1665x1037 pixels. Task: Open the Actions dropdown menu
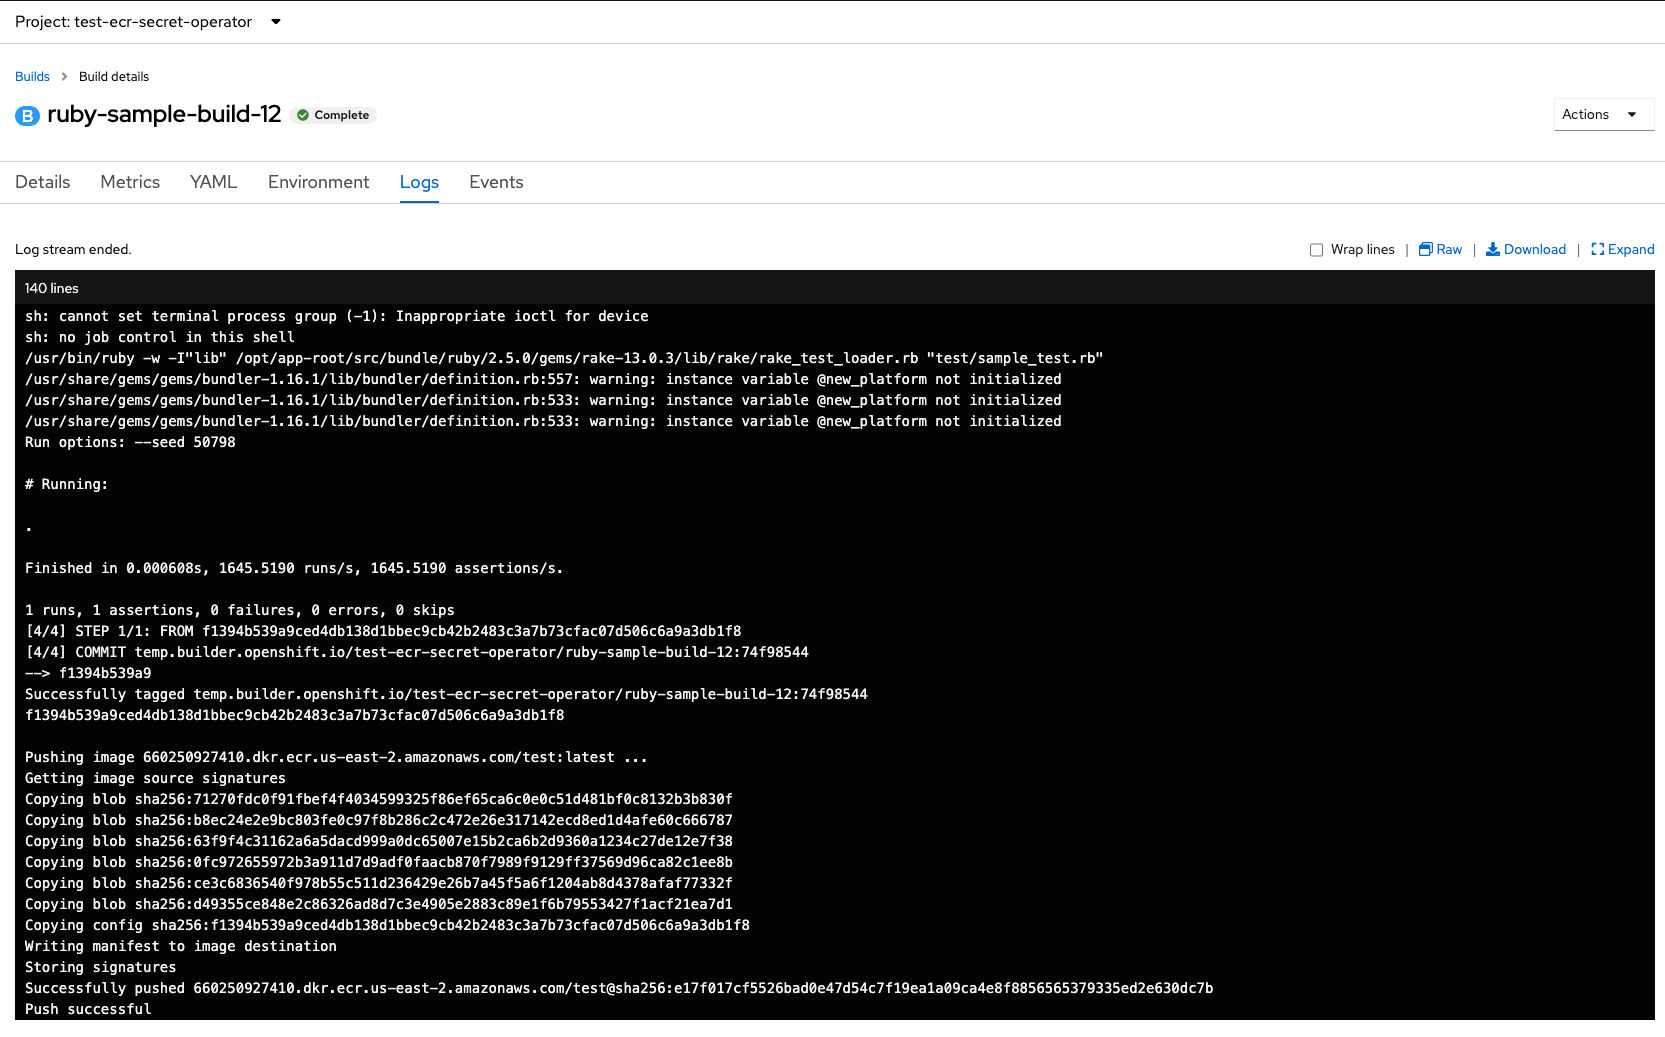coord(1602,115)
